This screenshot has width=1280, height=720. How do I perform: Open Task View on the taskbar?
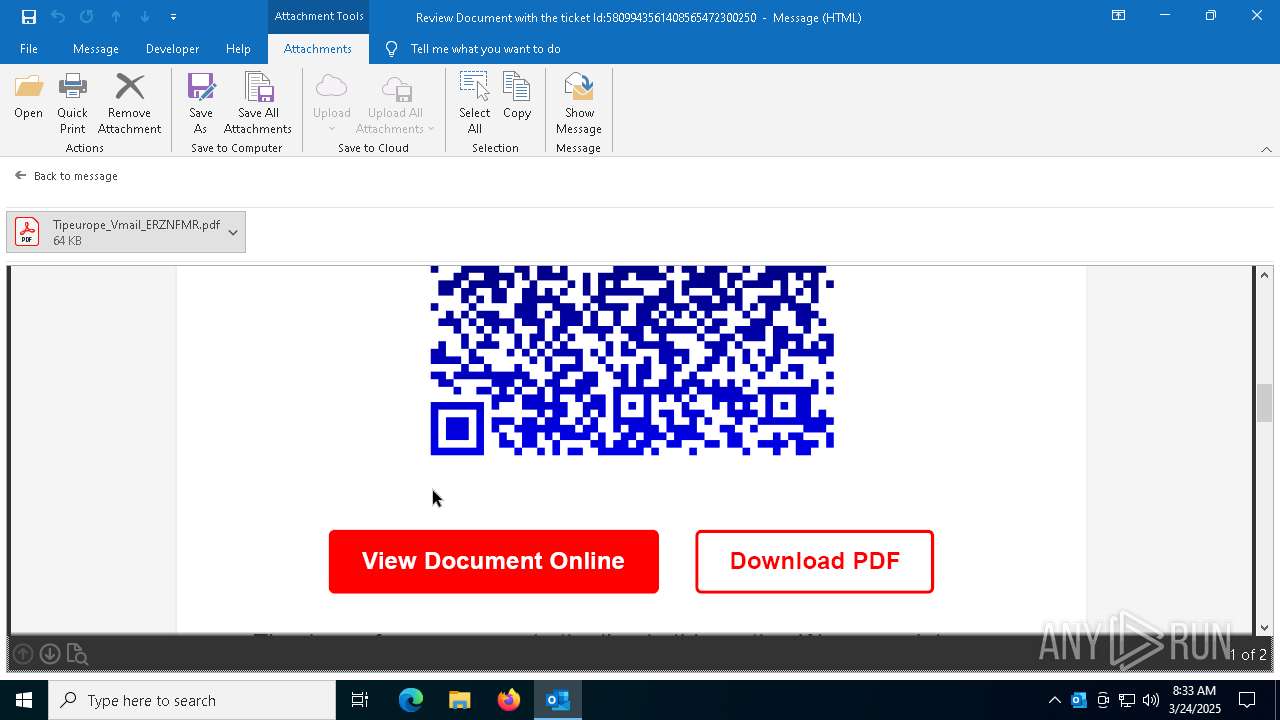360,700
